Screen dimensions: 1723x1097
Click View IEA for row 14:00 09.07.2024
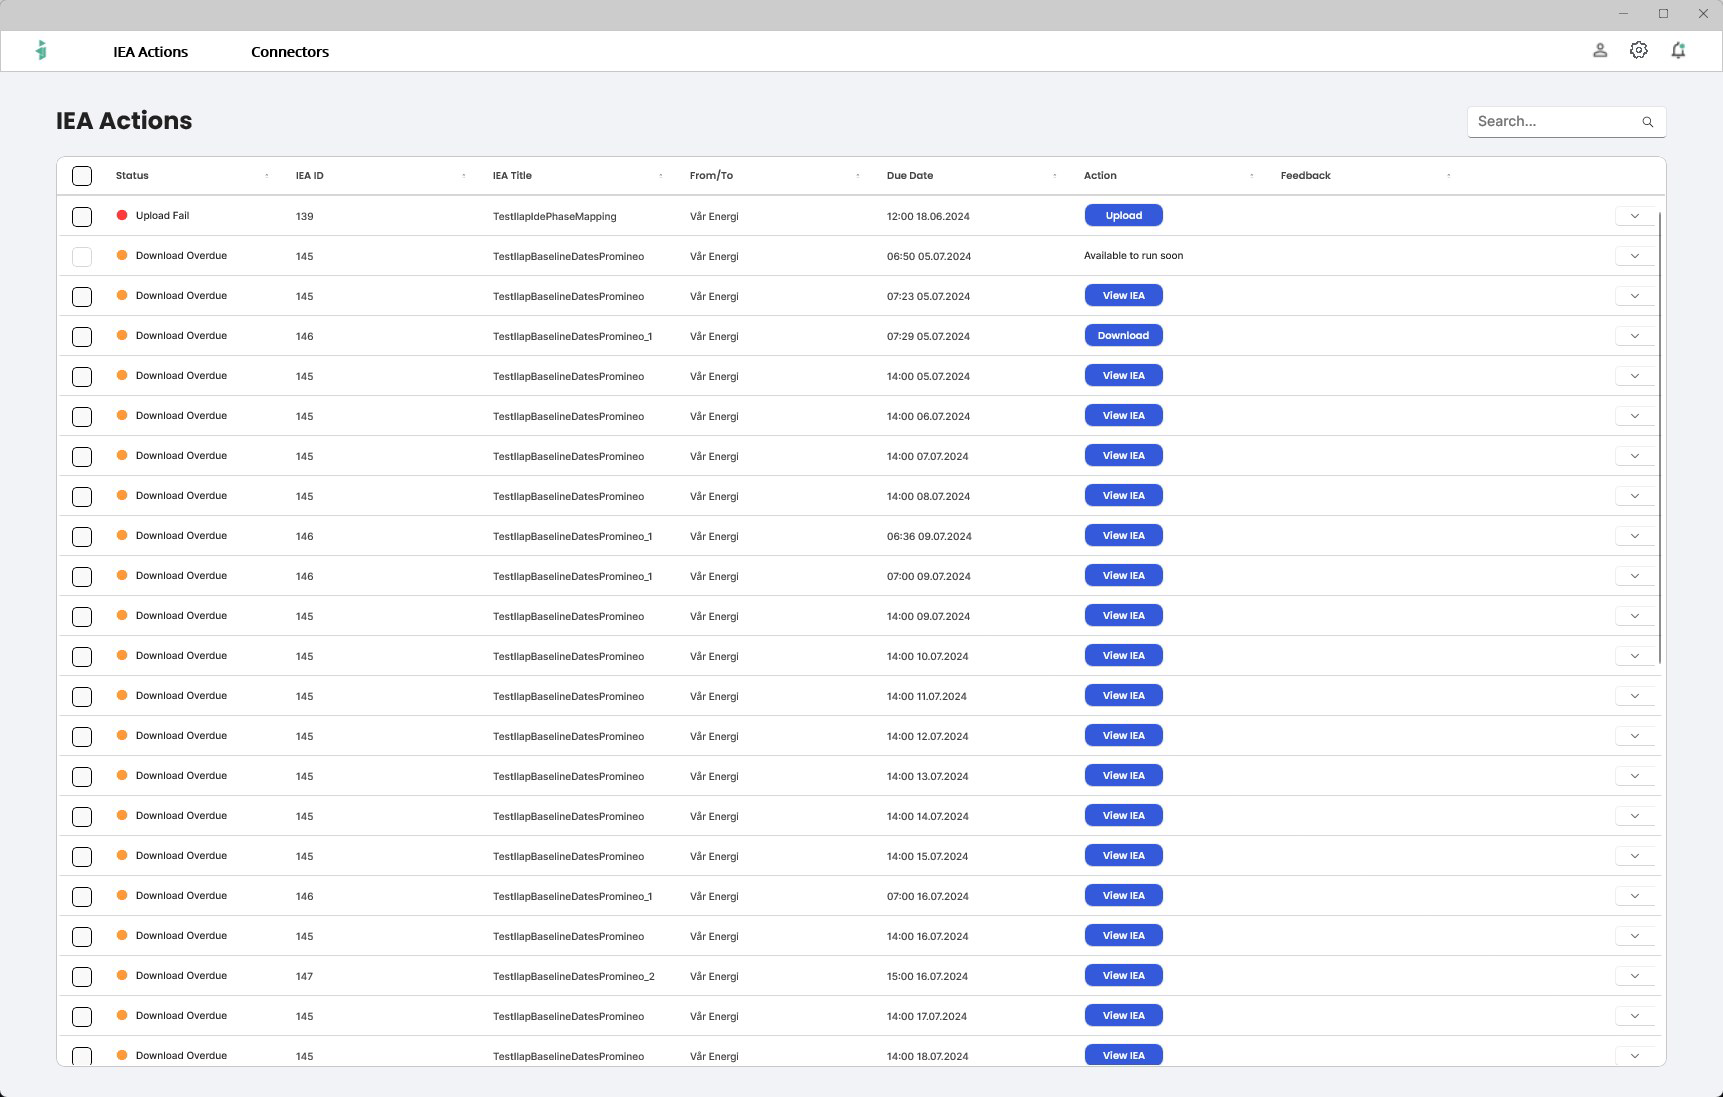click(1124, 616)
